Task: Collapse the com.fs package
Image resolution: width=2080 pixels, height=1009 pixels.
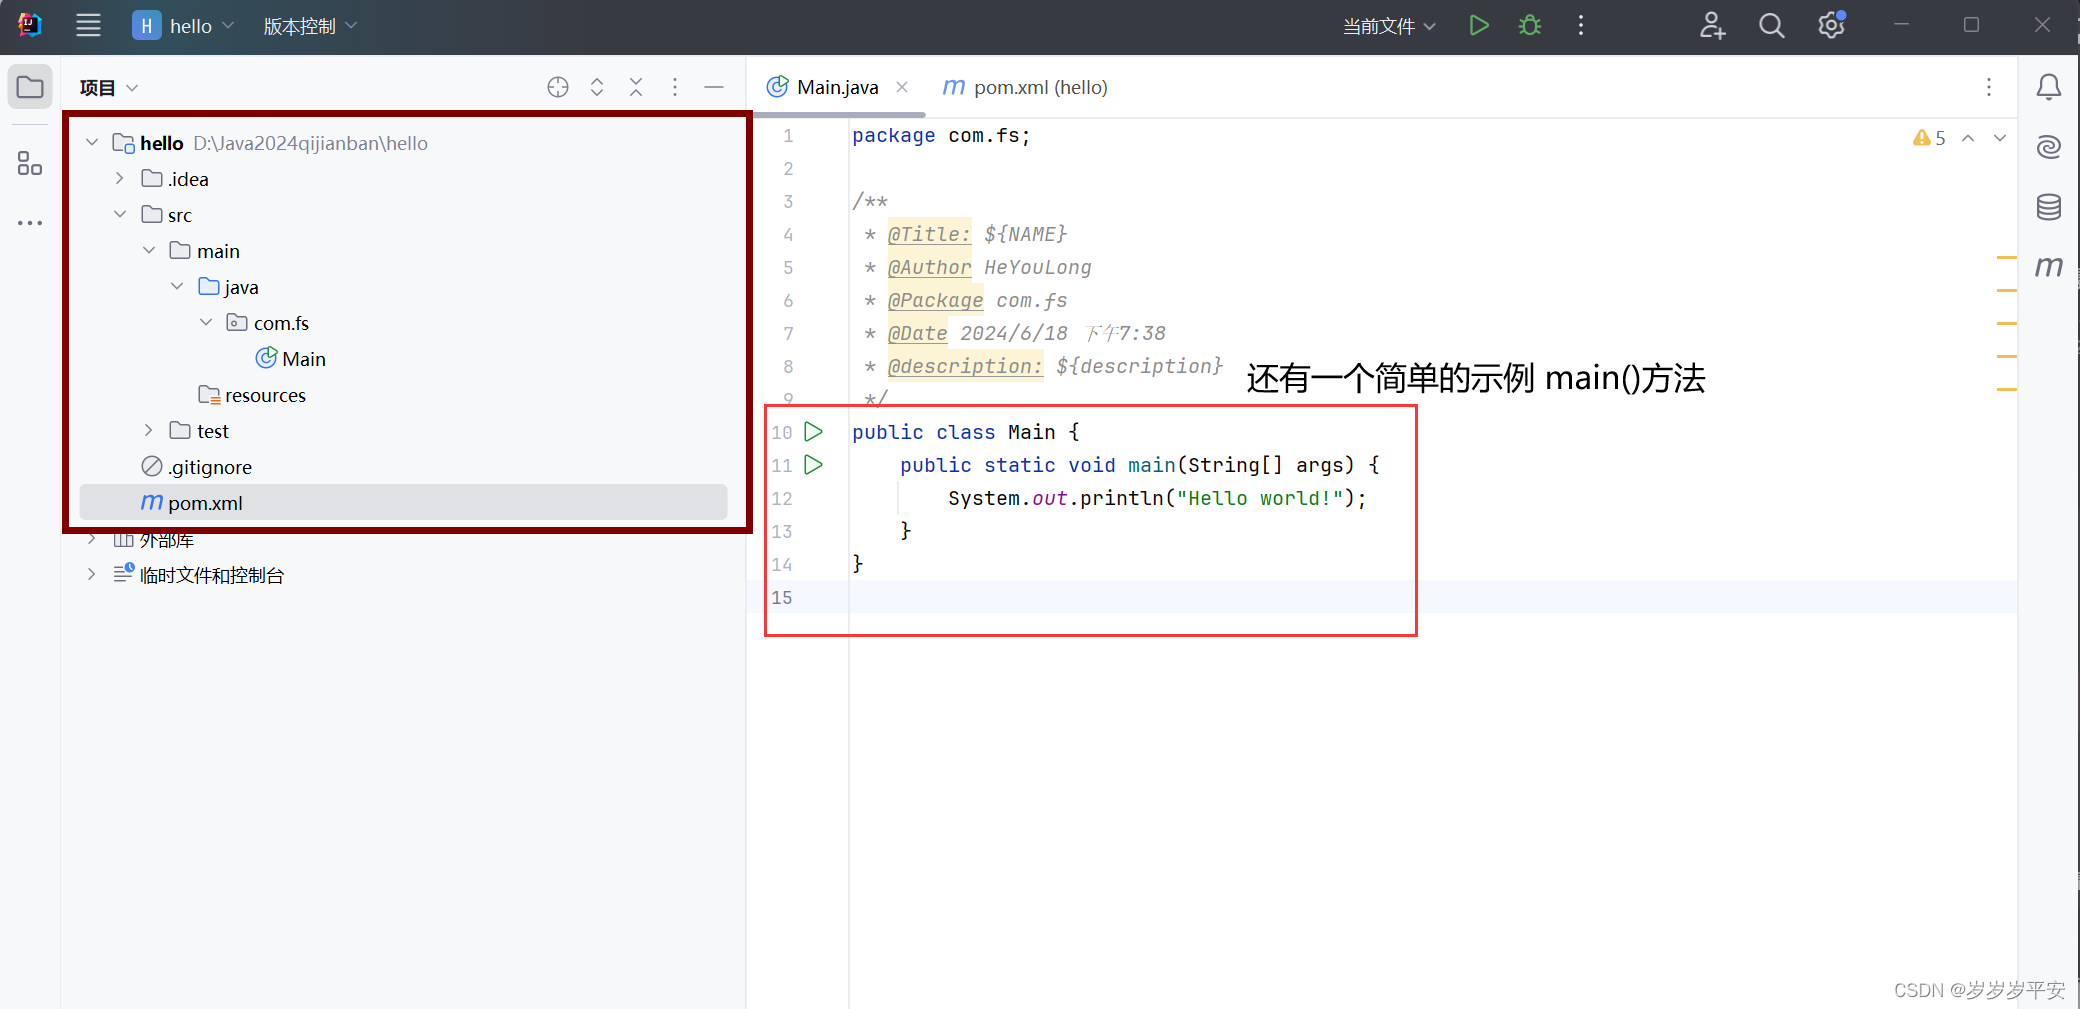Action: [206, 322]
